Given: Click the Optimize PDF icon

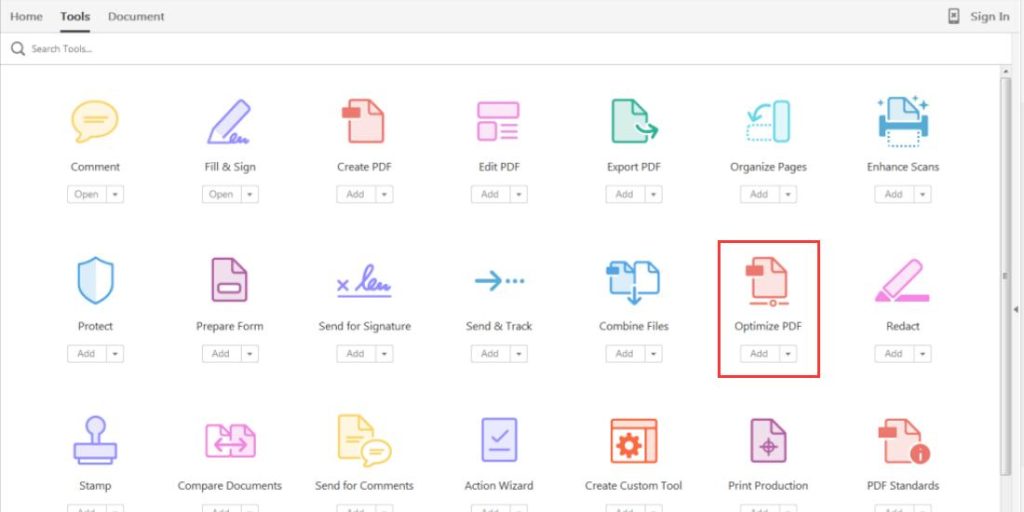Looking at the screenshot, I should tap(768, 281).
